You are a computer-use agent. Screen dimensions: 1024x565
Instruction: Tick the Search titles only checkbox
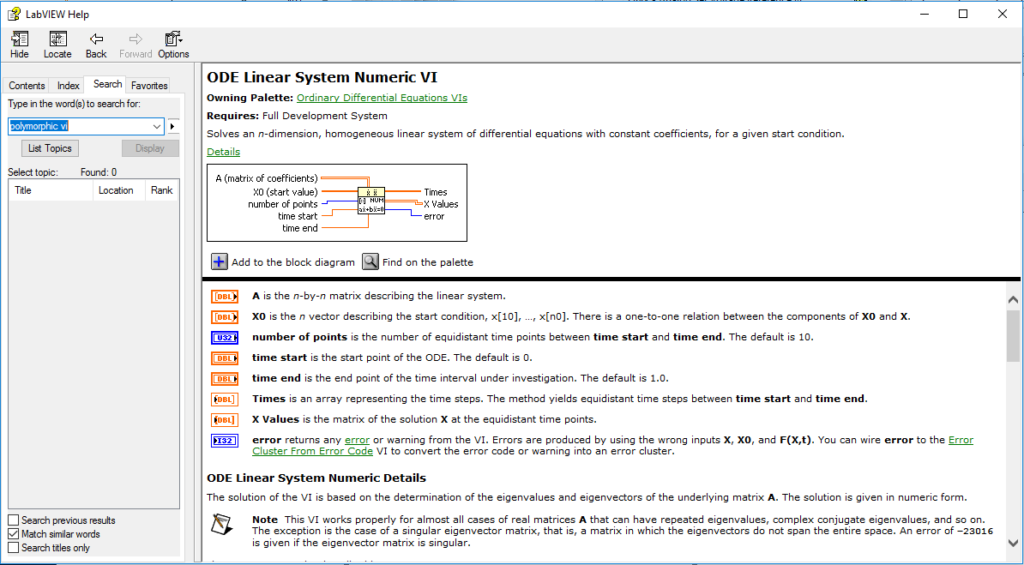pyautogui.click(x=13, y=548)
